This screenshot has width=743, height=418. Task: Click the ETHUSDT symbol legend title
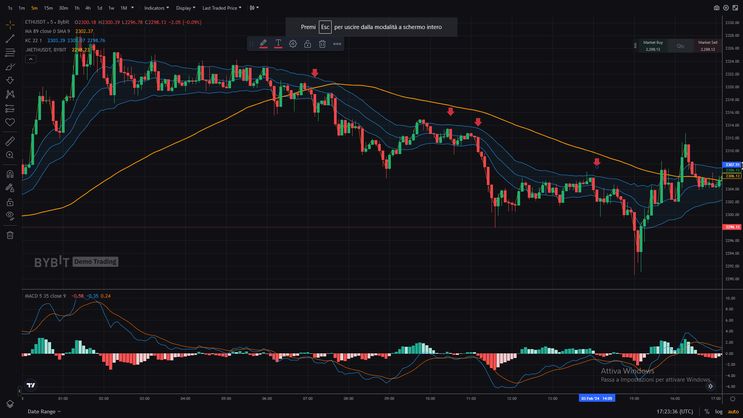pyautogui.click(x=47, y=22)
